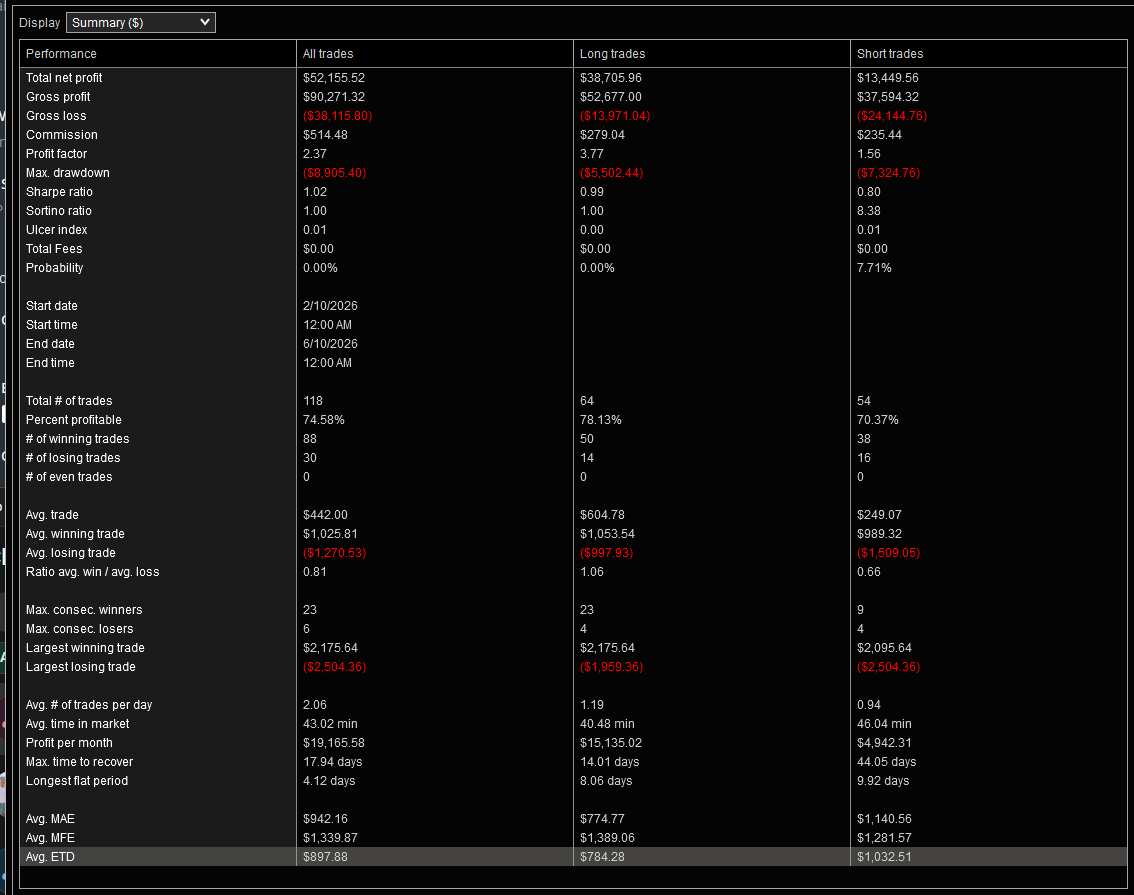Image resolution: width=1134 pixels, height=895 pixels.
Task: Select Long trades net profit $38,705.96
Action: click(610, 77)
